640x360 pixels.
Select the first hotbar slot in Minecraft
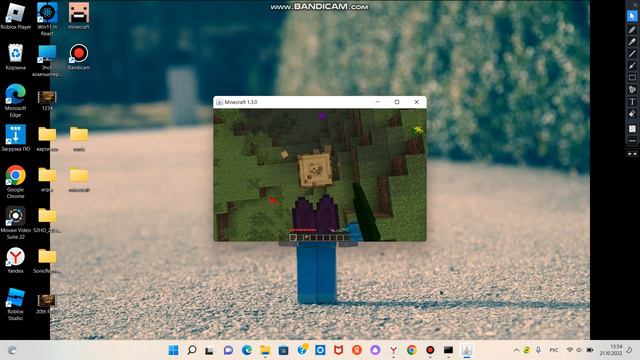click(293, 238)
